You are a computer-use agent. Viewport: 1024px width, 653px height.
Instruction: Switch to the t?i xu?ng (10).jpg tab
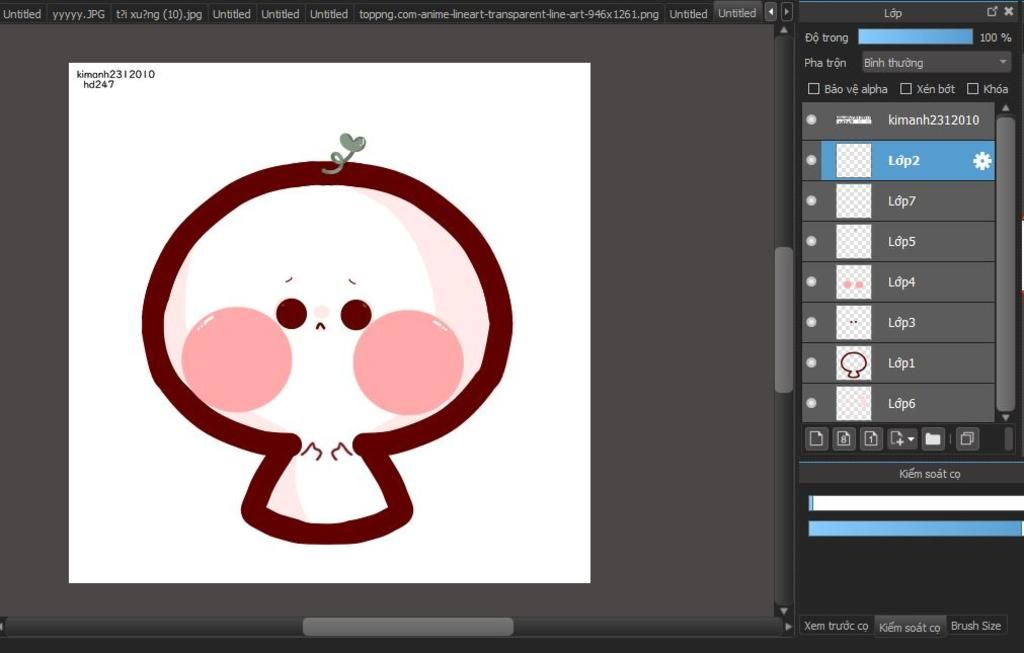159,14
